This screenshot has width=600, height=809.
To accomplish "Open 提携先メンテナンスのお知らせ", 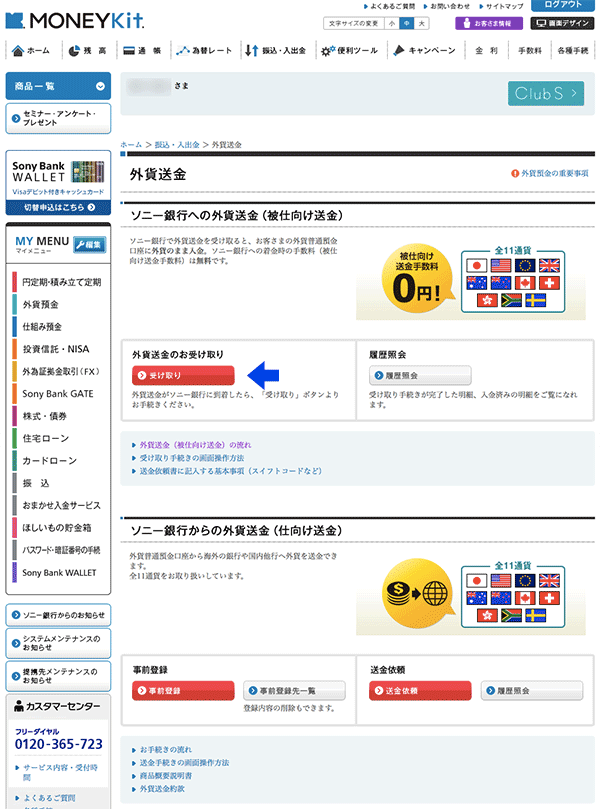I will click(58, 676).
